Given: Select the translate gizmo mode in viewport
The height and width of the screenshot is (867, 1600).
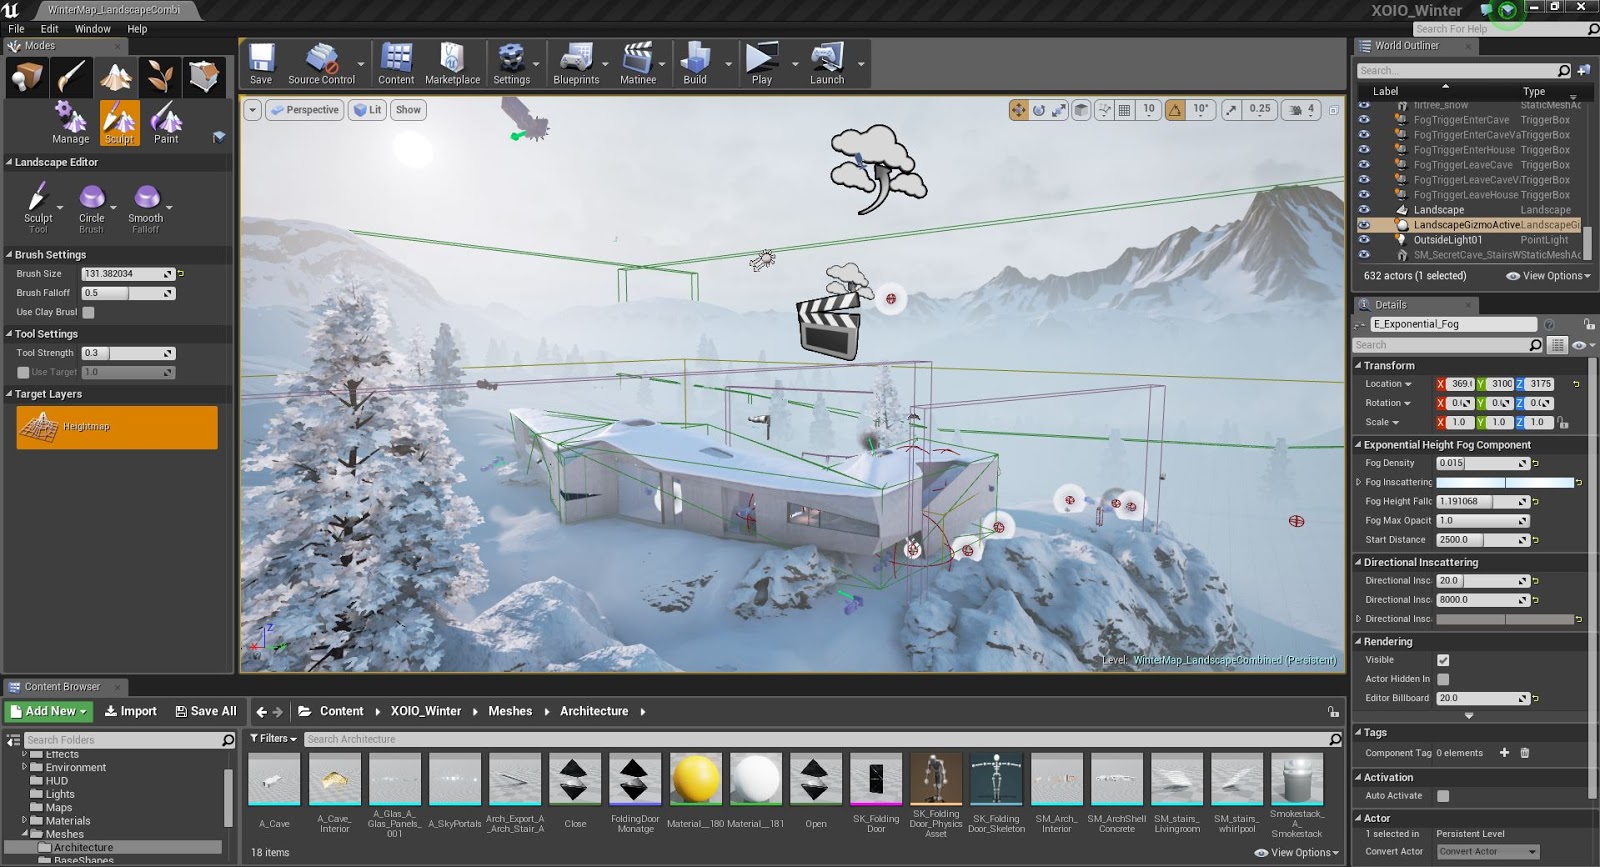Looking at the screenshot, I should click(x=1018, y=110).
